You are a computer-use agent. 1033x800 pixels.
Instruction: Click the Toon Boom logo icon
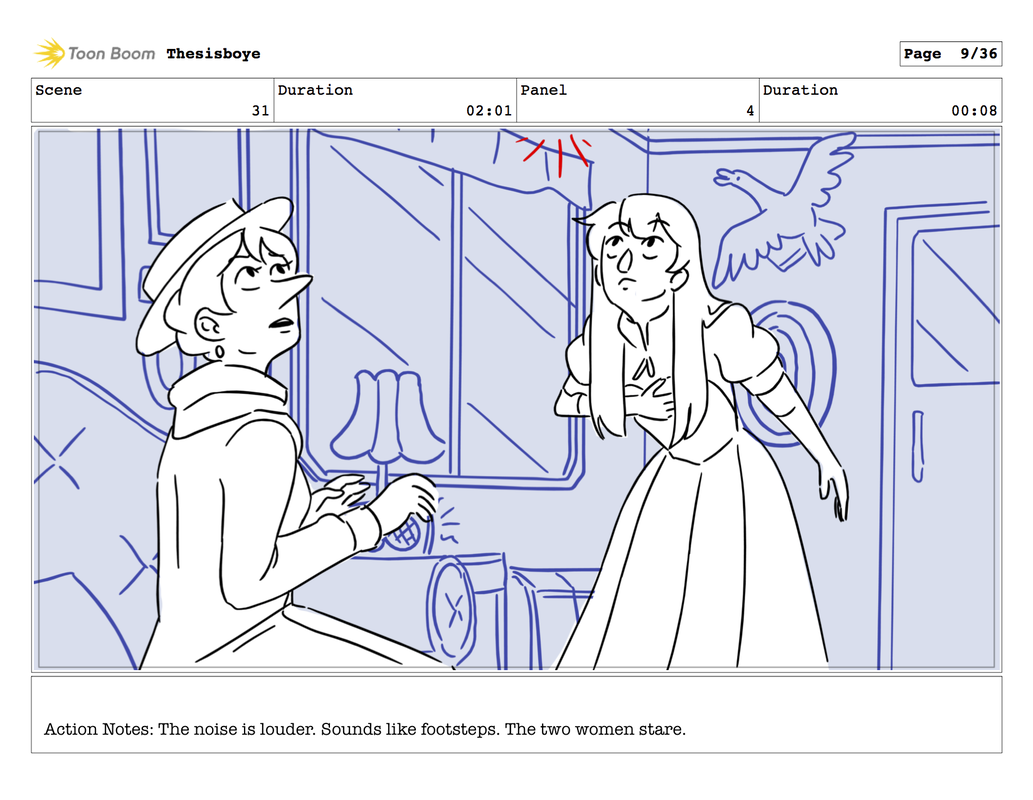49,53
